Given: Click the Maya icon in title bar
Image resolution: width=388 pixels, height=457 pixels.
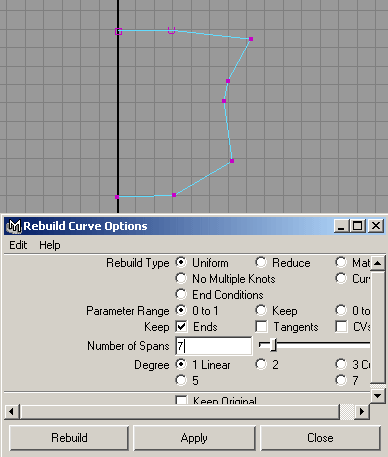Looking at the screenshot, I should tap(14, 226).
